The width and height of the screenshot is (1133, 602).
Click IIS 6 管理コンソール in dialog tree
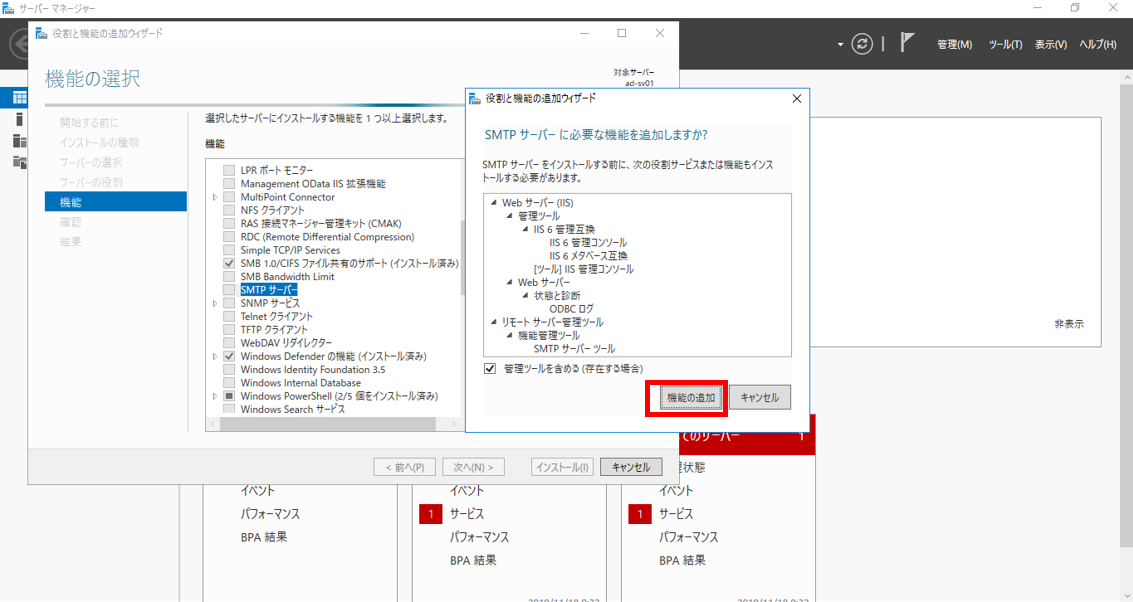(x=587, y=243)
